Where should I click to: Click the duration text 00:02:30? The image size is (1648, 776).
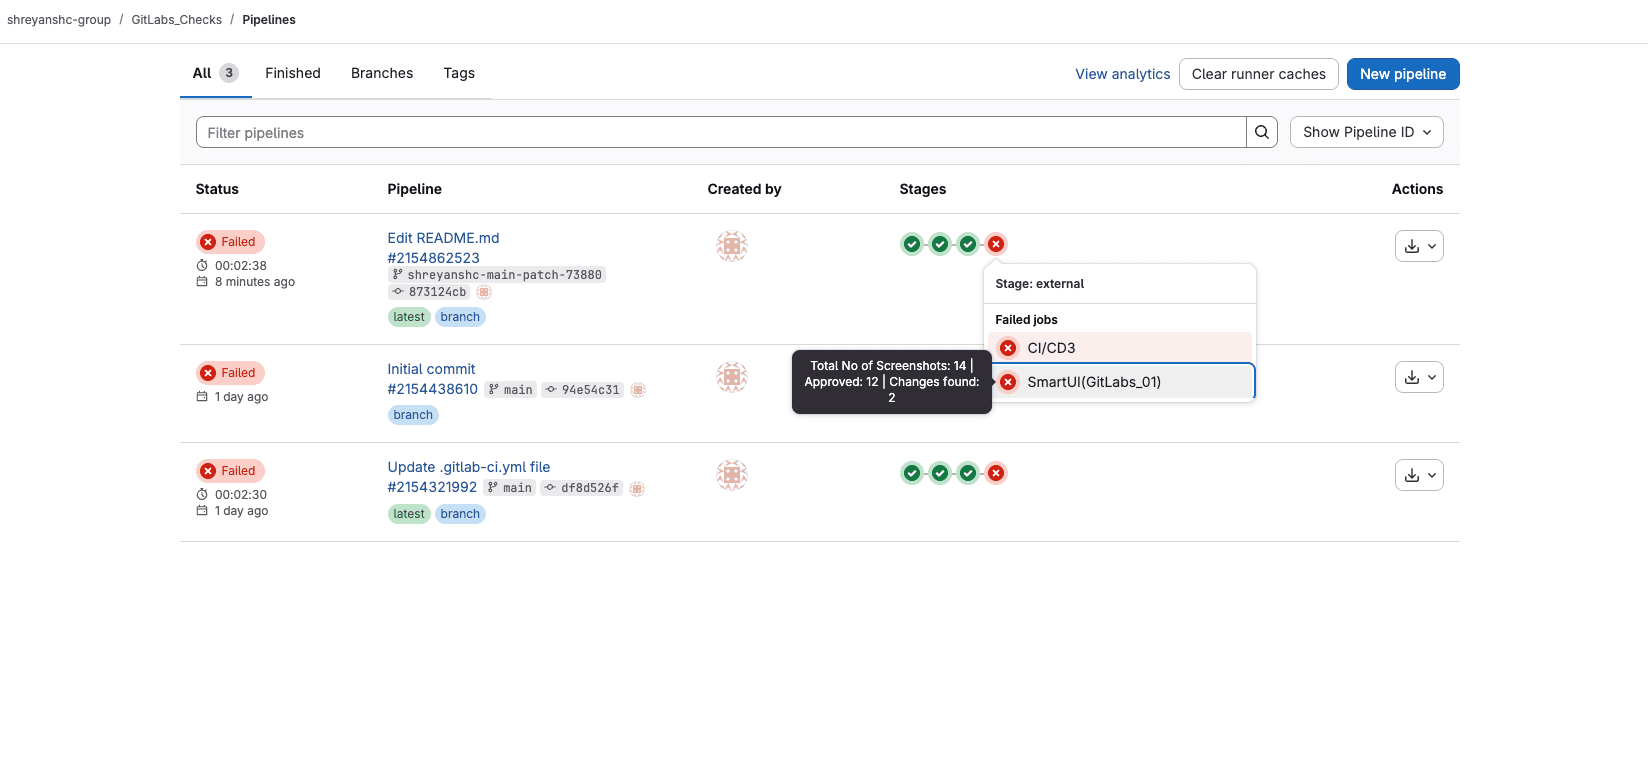(x=241, y=495)
